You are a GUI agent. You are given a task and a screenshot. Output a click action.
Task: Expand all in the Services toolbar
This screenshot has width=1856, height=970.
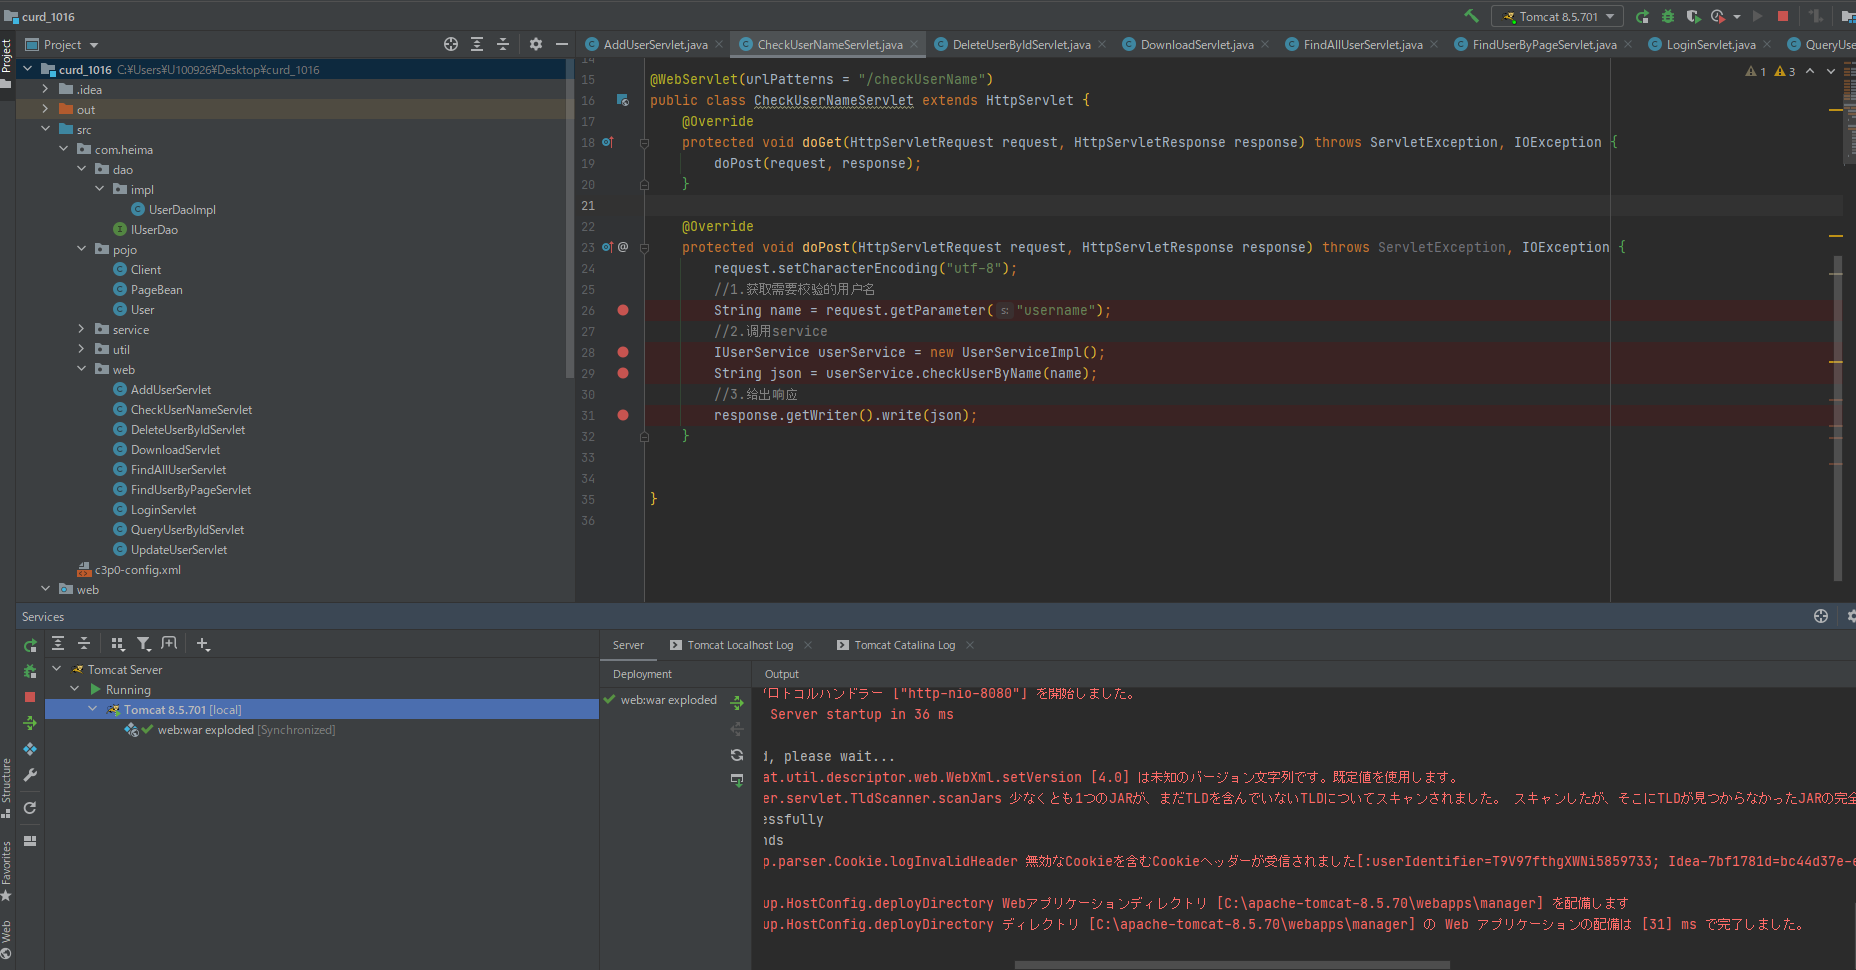[58, 644]
